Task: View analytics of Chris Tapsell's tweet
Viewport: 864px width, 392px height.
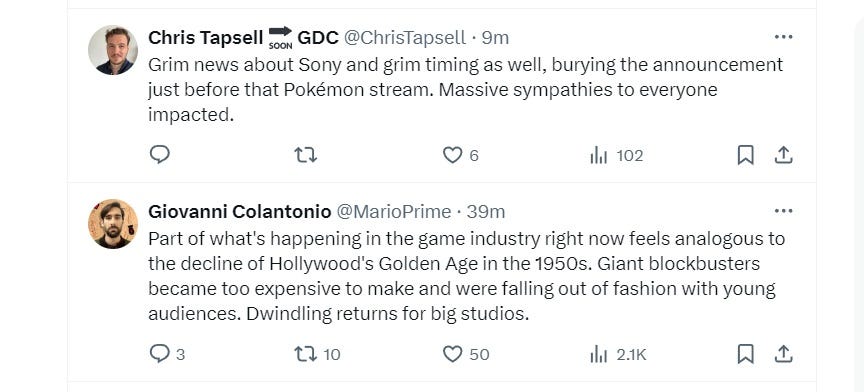Action: [598, 156]
